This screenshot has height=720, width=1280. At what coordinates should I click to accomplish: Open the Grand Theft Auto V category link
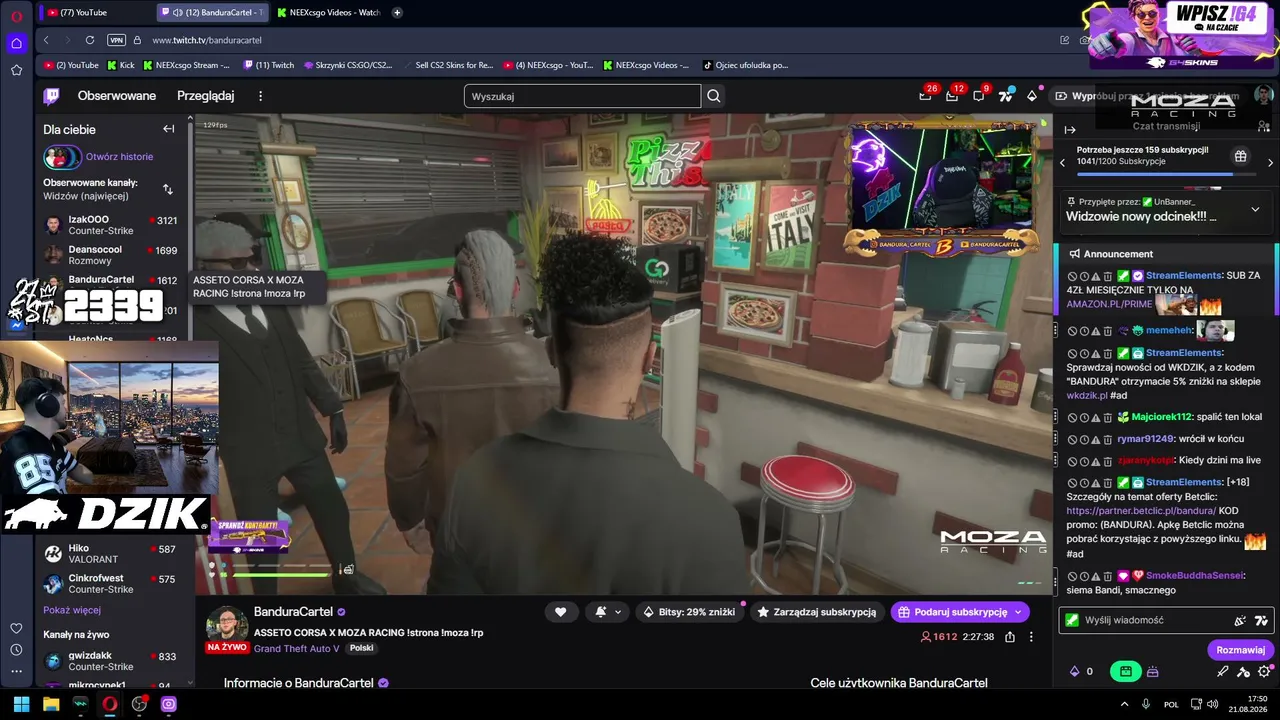[296, 648]
